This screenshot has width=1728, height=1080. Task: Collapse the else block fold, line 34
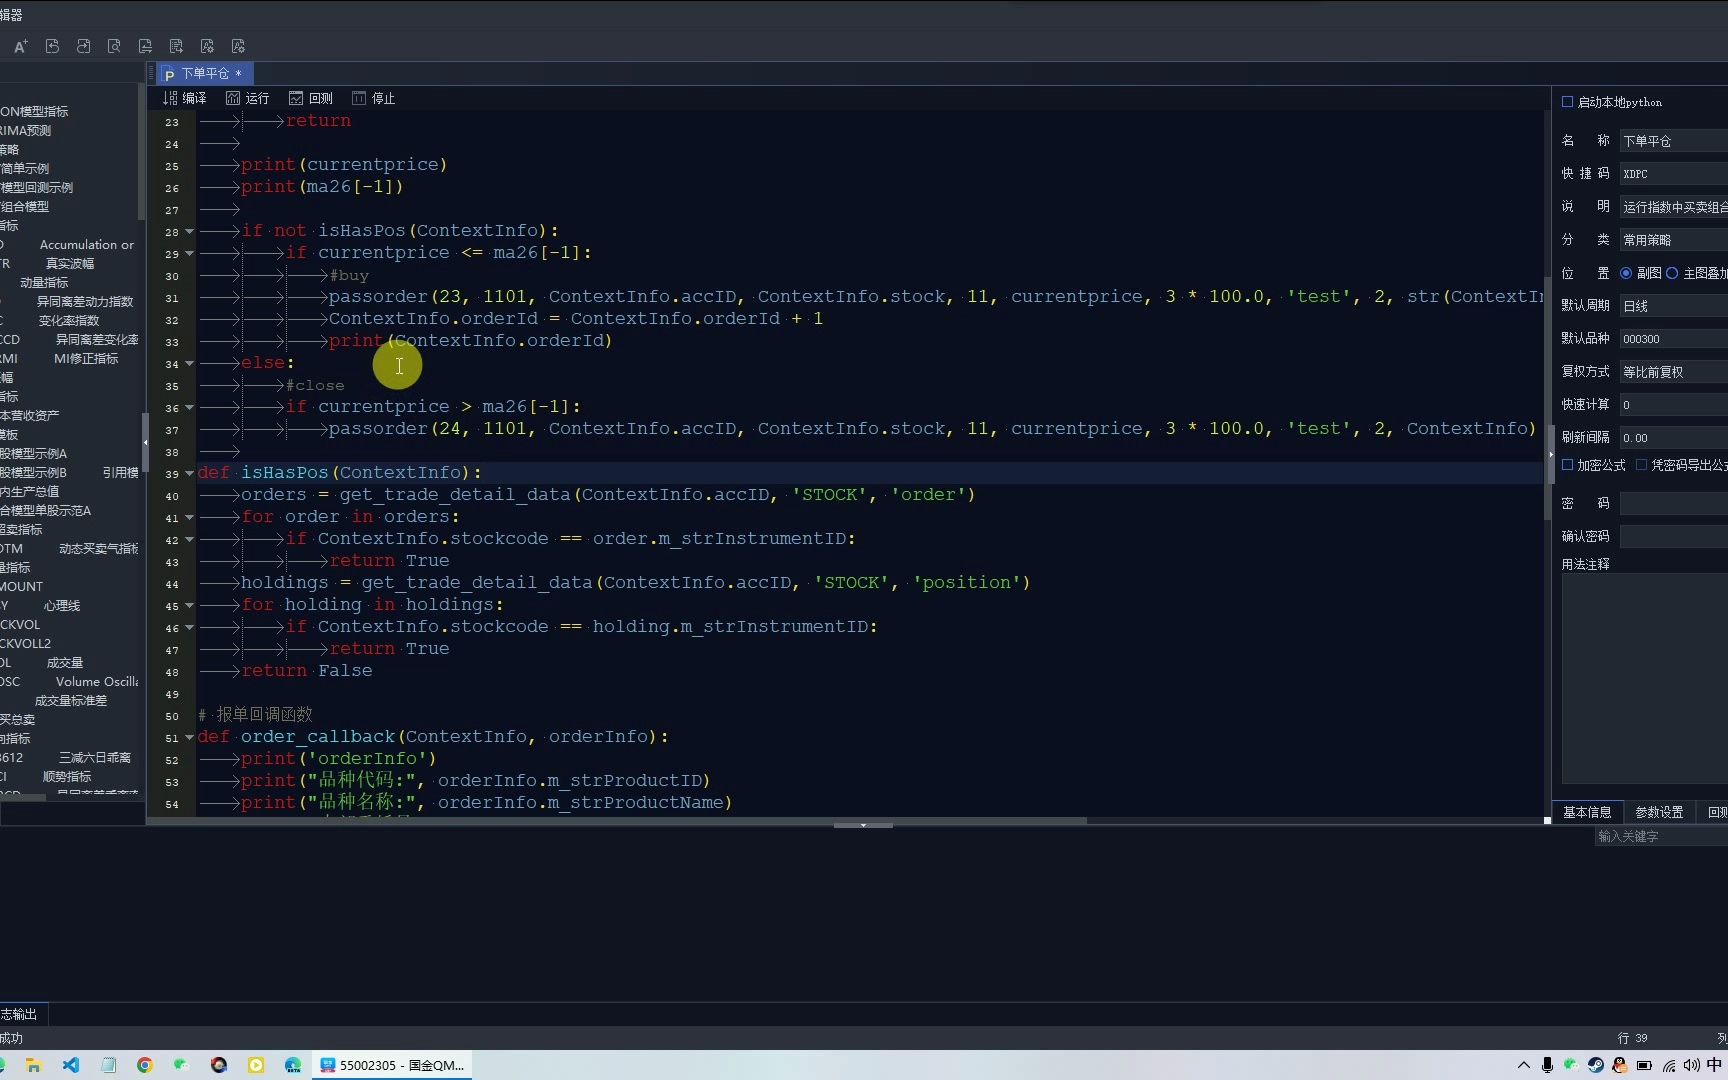pyautogui.click(x=189, y=363)
